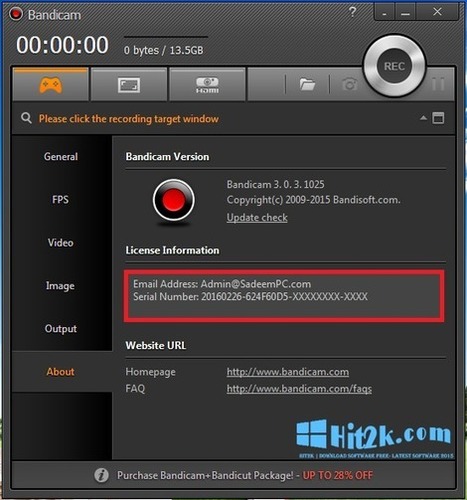Open the http://www.bandicam.com homepage link

point(288,372)
